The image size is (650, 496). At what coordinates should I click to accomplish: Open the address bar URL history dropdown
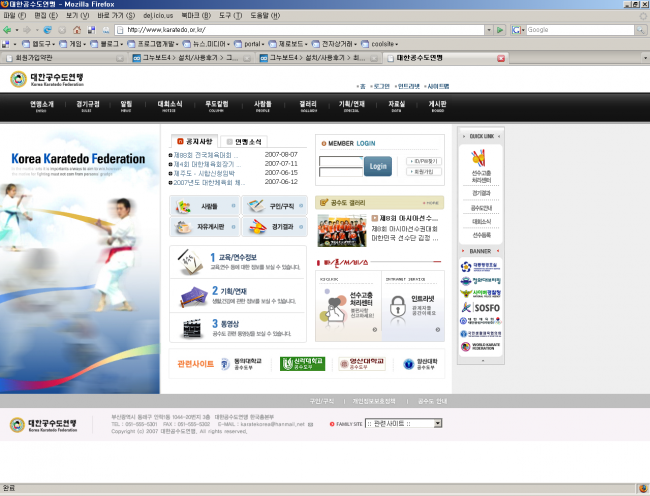489,30
